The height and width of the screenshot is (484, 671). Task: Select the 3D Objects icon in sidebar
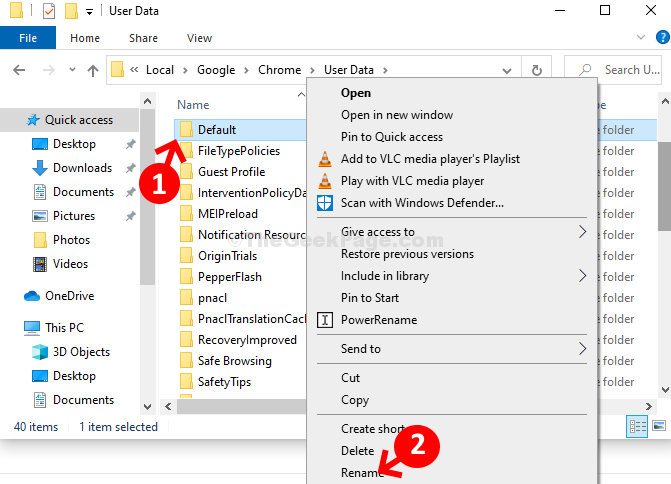pyautogui.click(x=40, y=352)
